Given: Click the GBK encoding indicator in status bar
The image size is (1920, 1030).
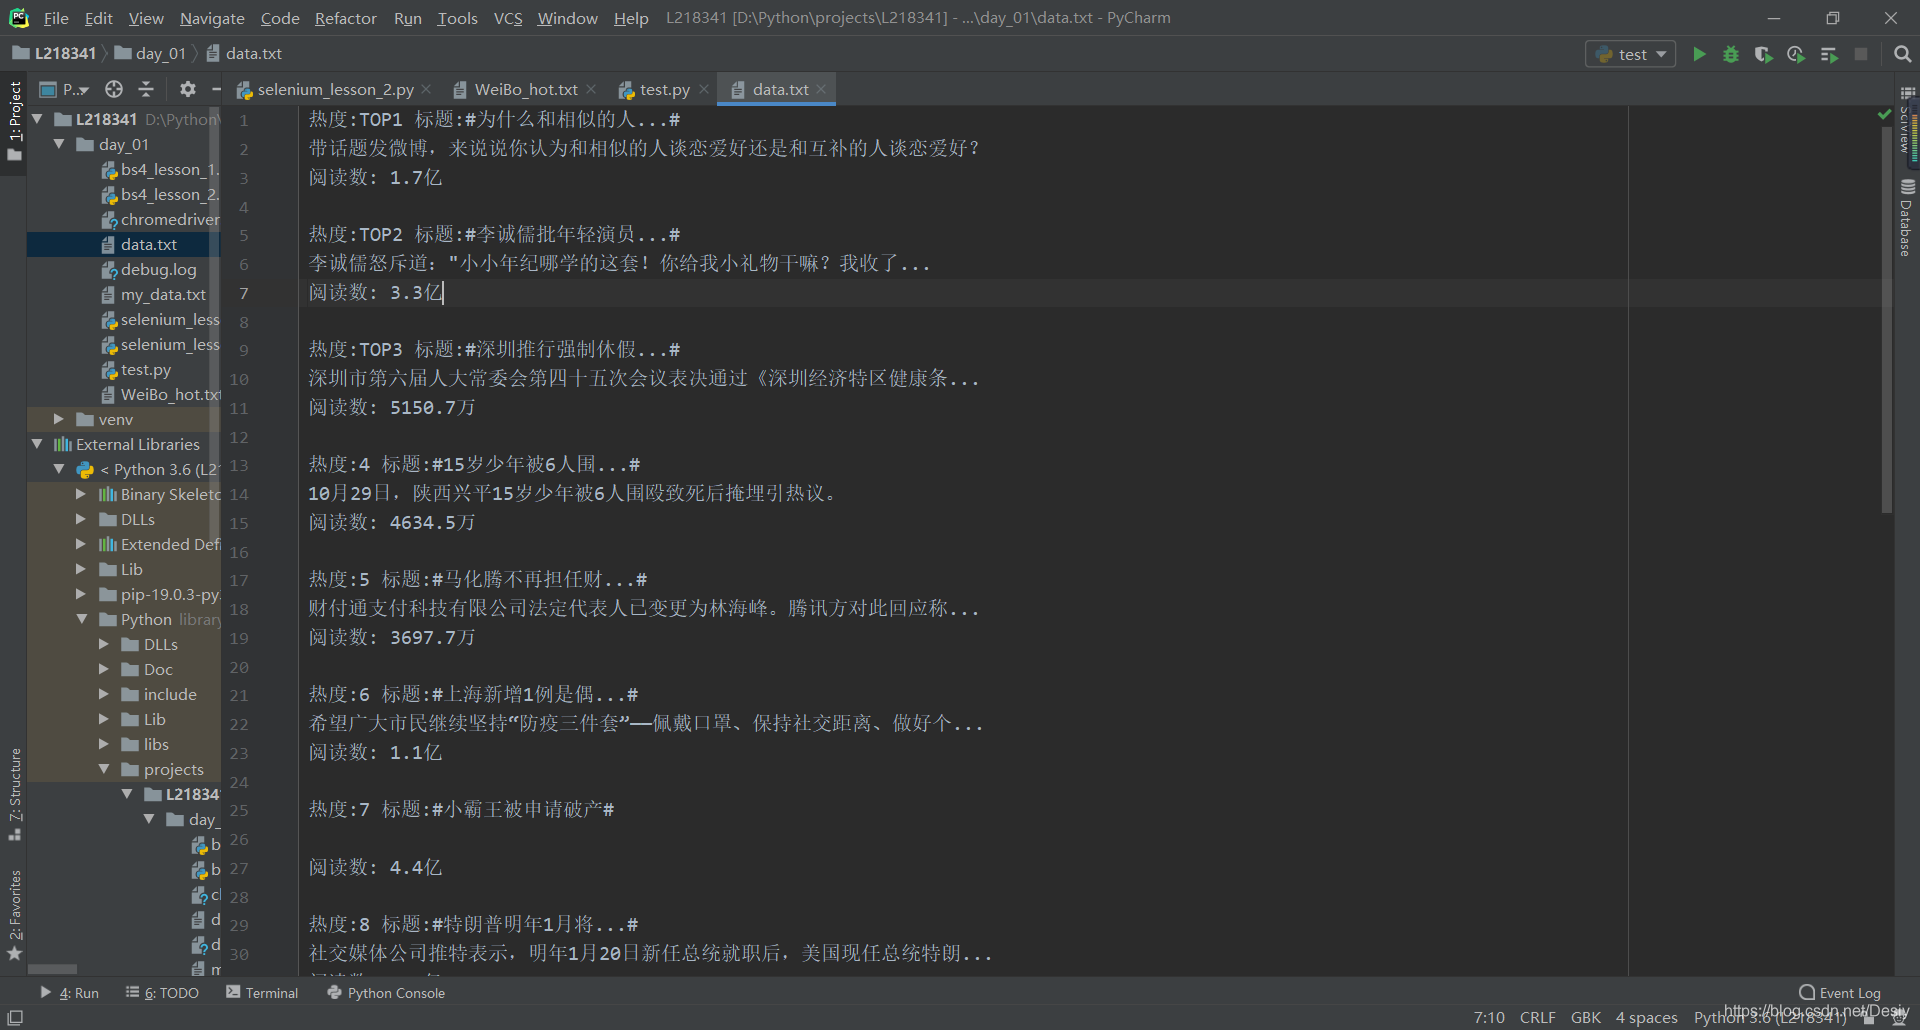Looking at the screenshot, I should coord(1586,1017).
